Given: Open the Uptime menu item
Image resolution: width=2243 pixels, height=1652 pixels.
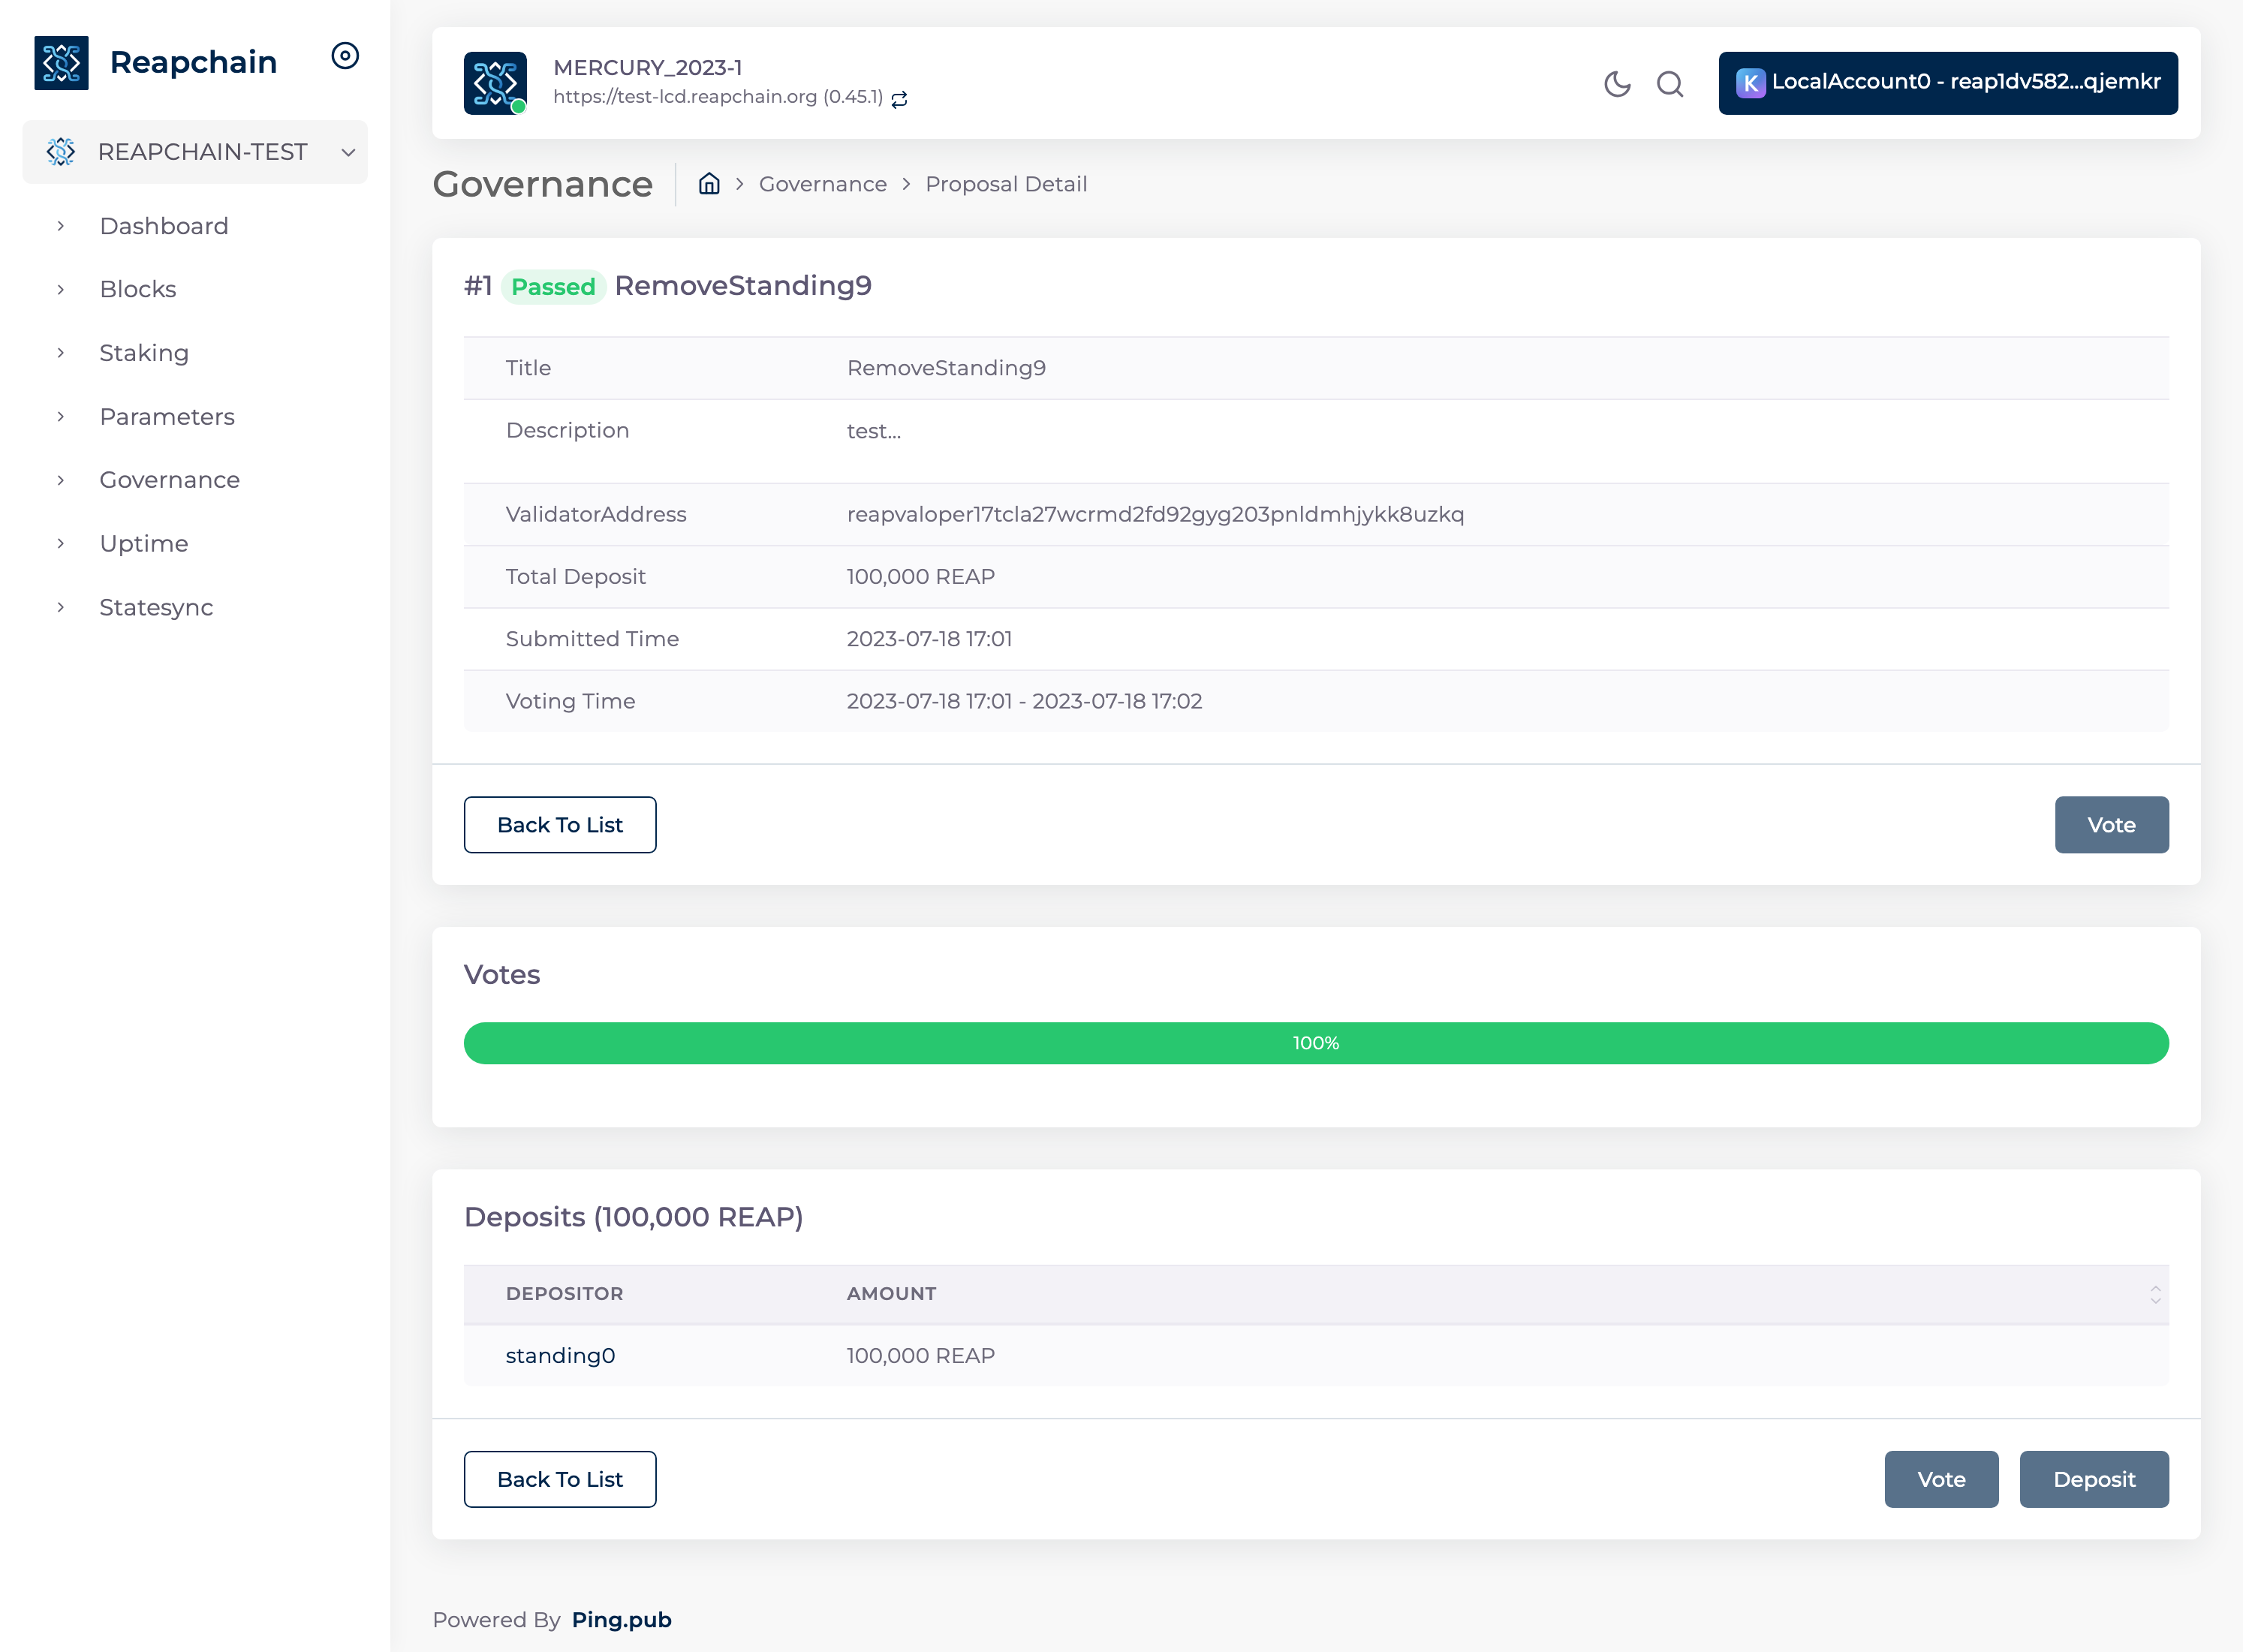Looking at the screenshot, I should click(144, 544).
